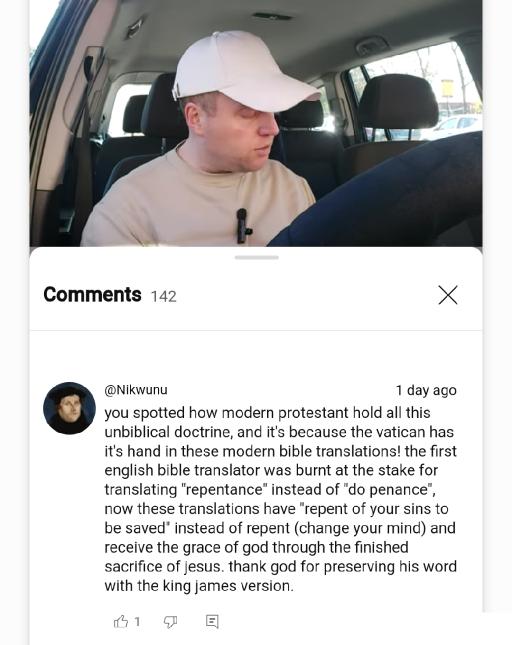Click the Comments header title
Image resolution: width=512 pixels, height=645 pixels.
click(x=92, y=295)
